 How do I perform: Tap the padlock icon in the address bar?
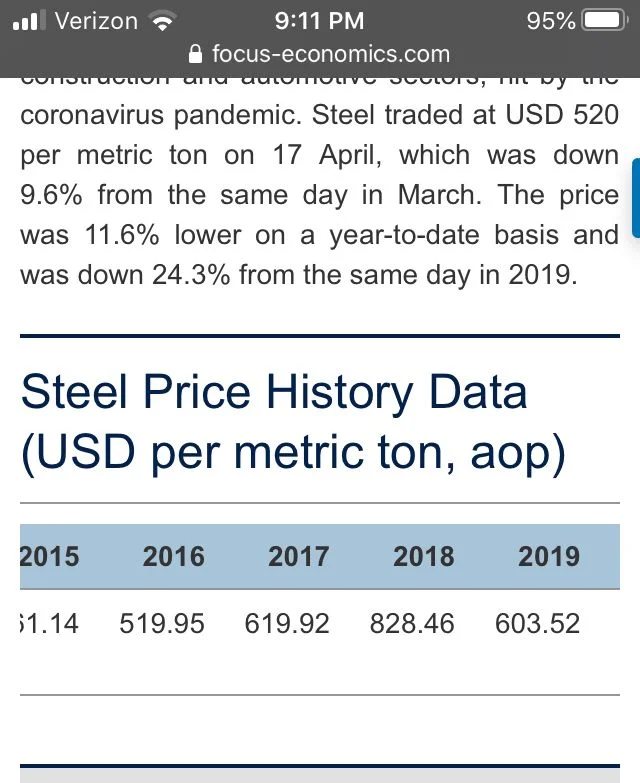pos(195,54)
